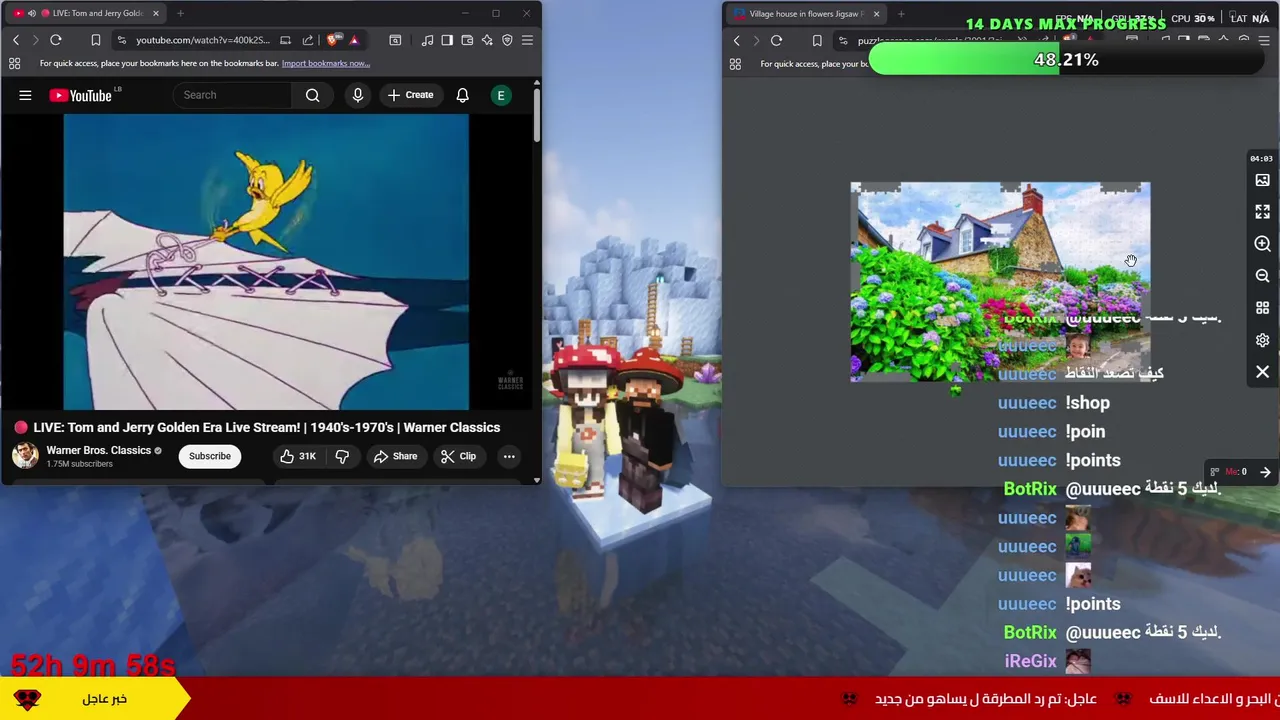
Task: Click the YouTube page scrollbar
Action: pyautogui.click(x=536, y=115)
